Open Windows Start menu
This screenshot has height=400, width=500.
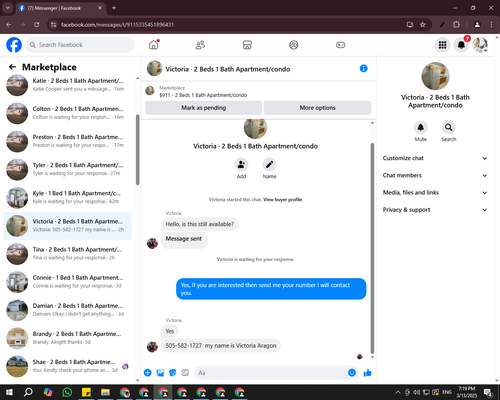tap(9, 392)
